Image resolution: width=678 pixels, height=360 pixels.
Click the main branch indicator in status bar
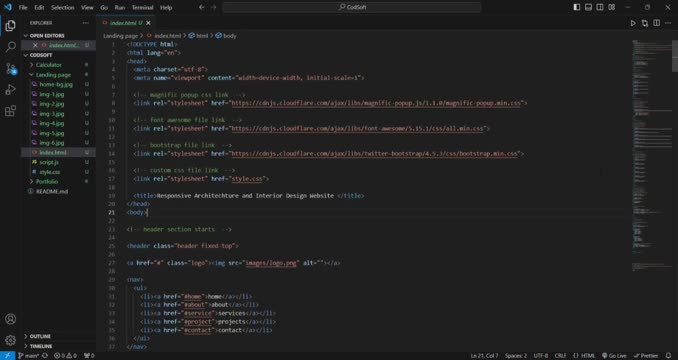pyautogui.click(x=29, y=356)
